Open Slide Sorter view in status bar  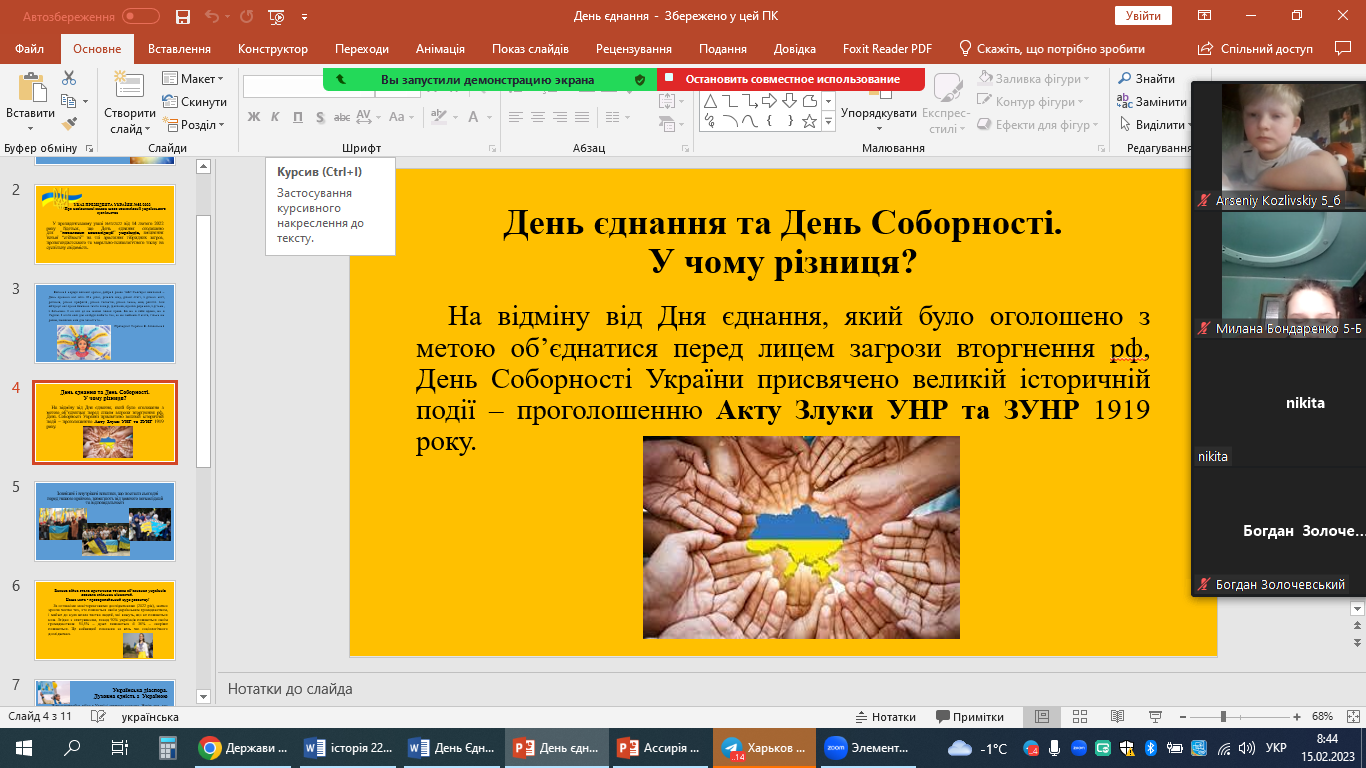click(1078, 717)
